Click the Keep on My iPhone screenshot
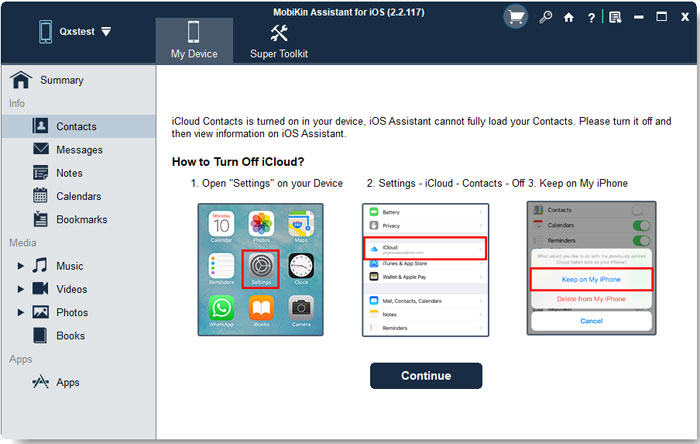Image resolution: width=700 pixels, height=444 pixels. 592,268
